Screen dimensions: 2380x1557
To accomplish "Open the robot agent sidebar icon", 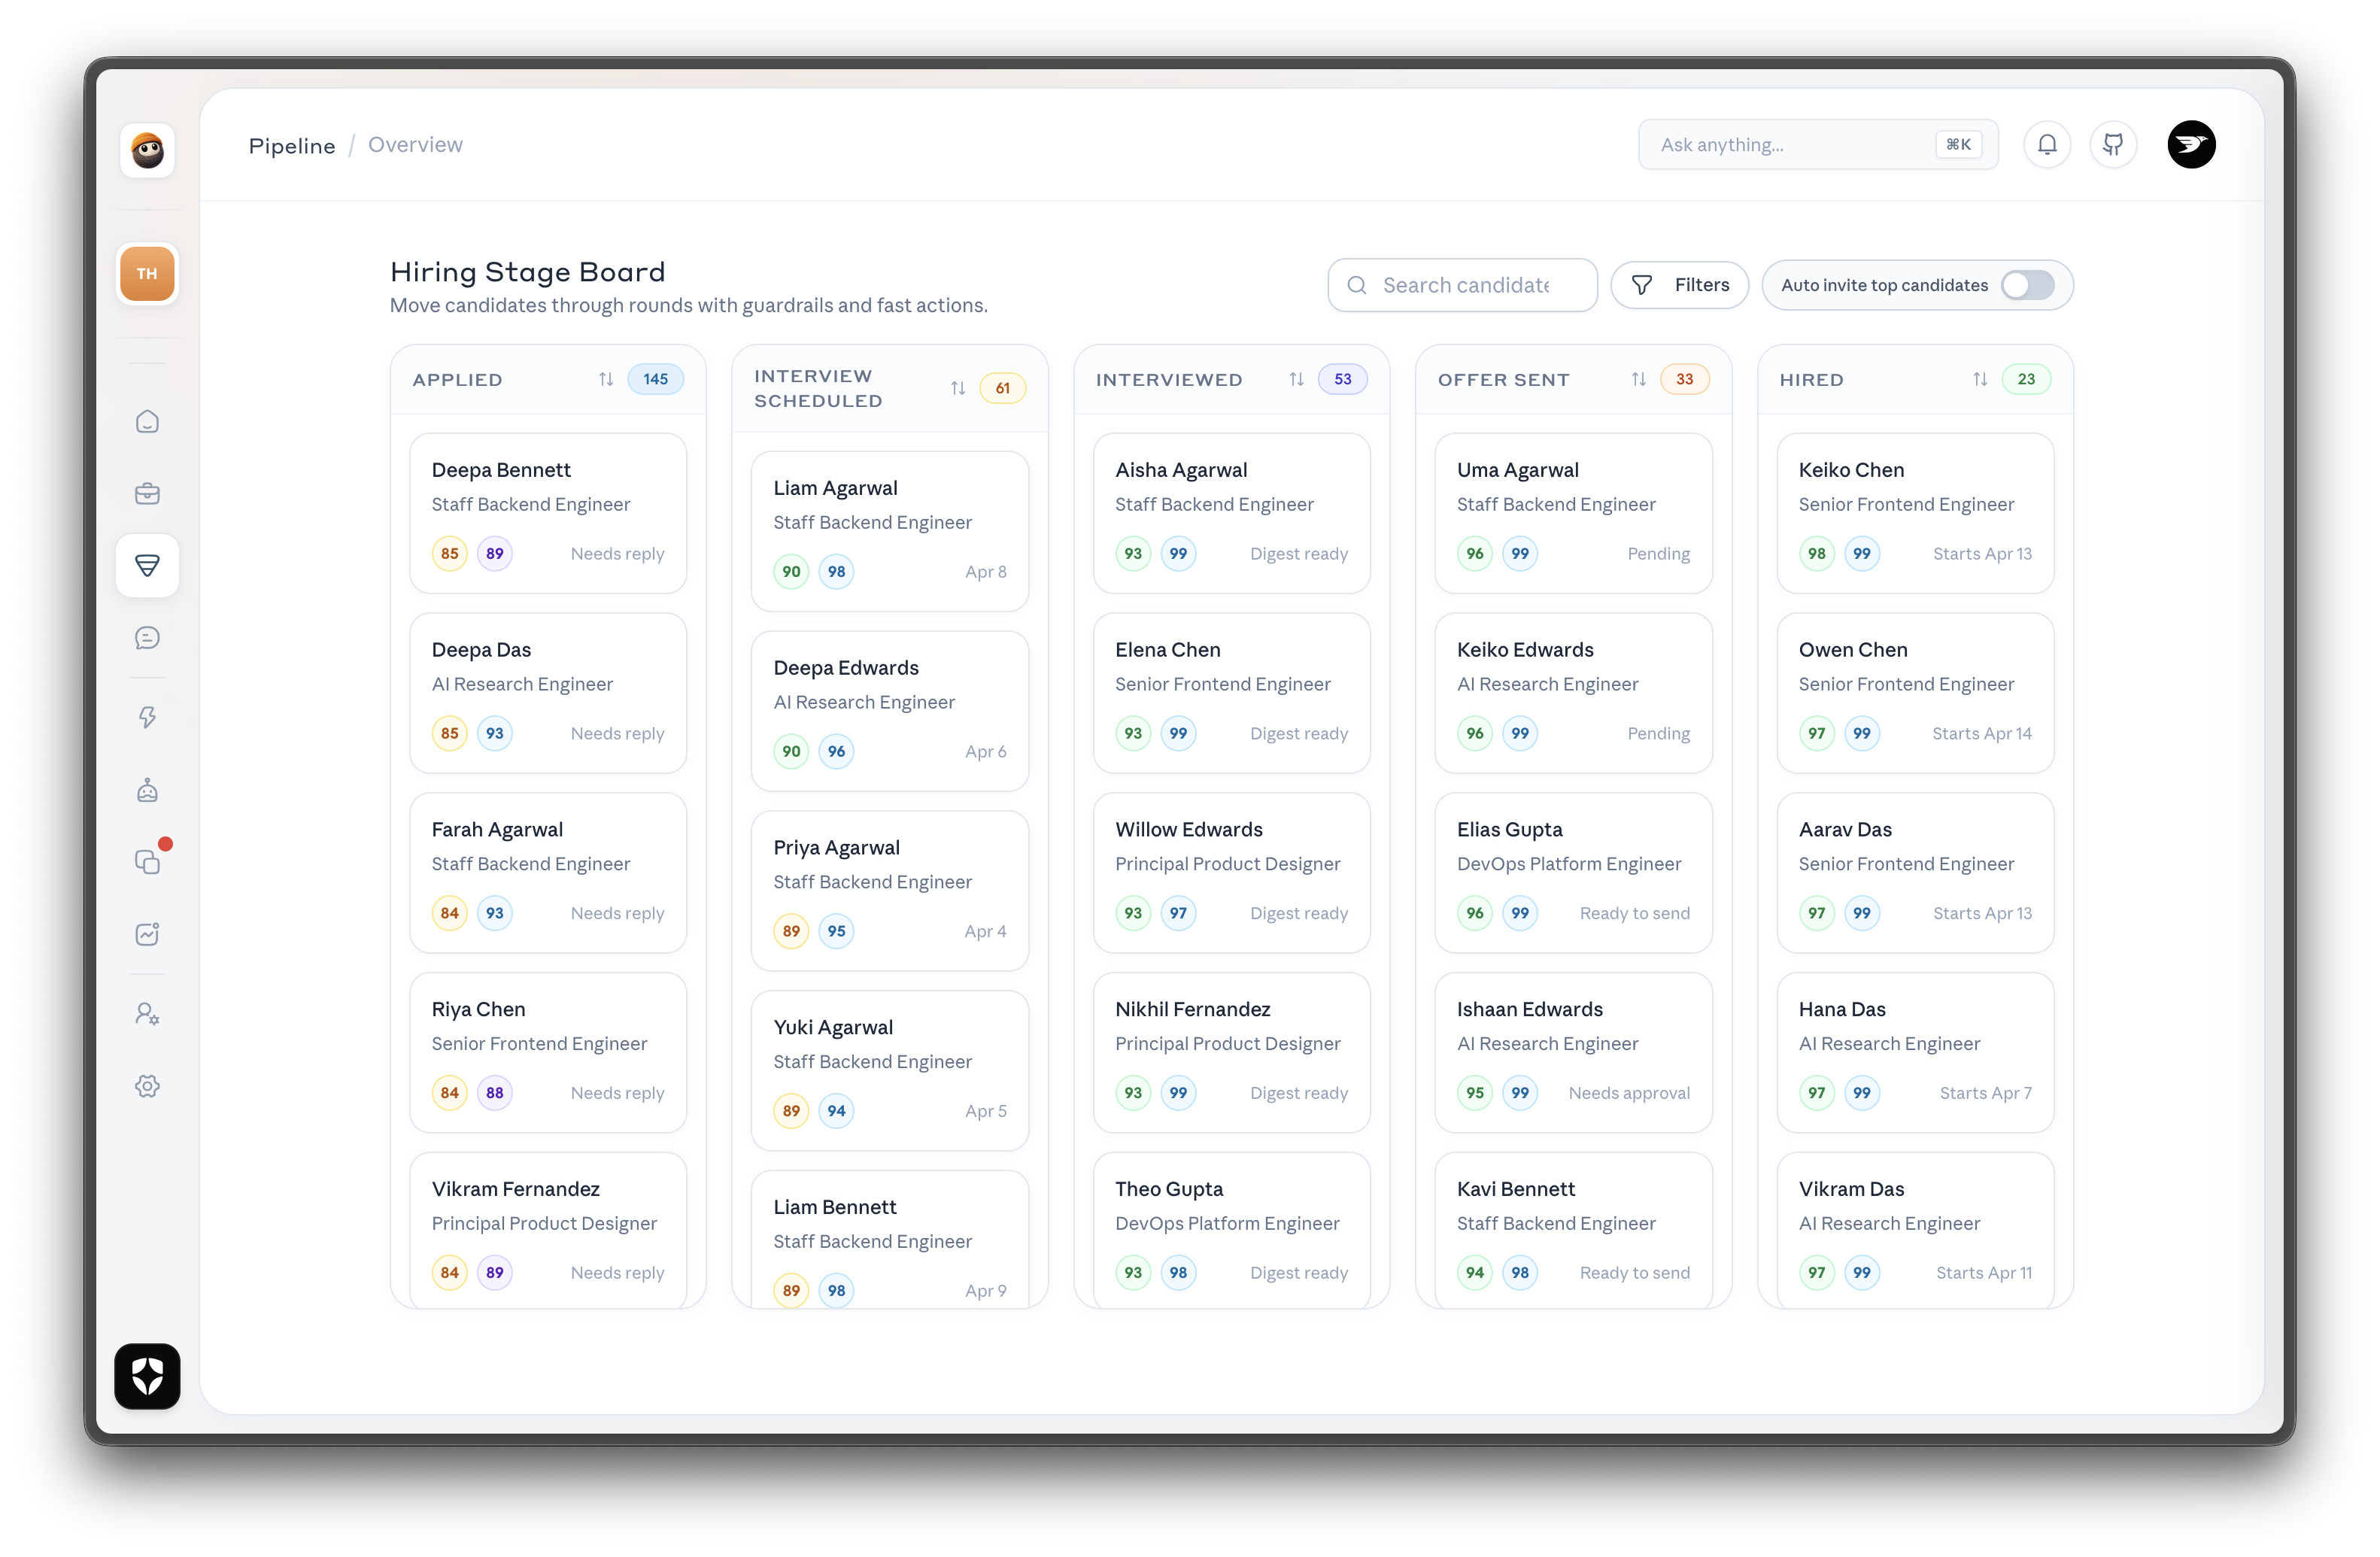I will (147, 790).
